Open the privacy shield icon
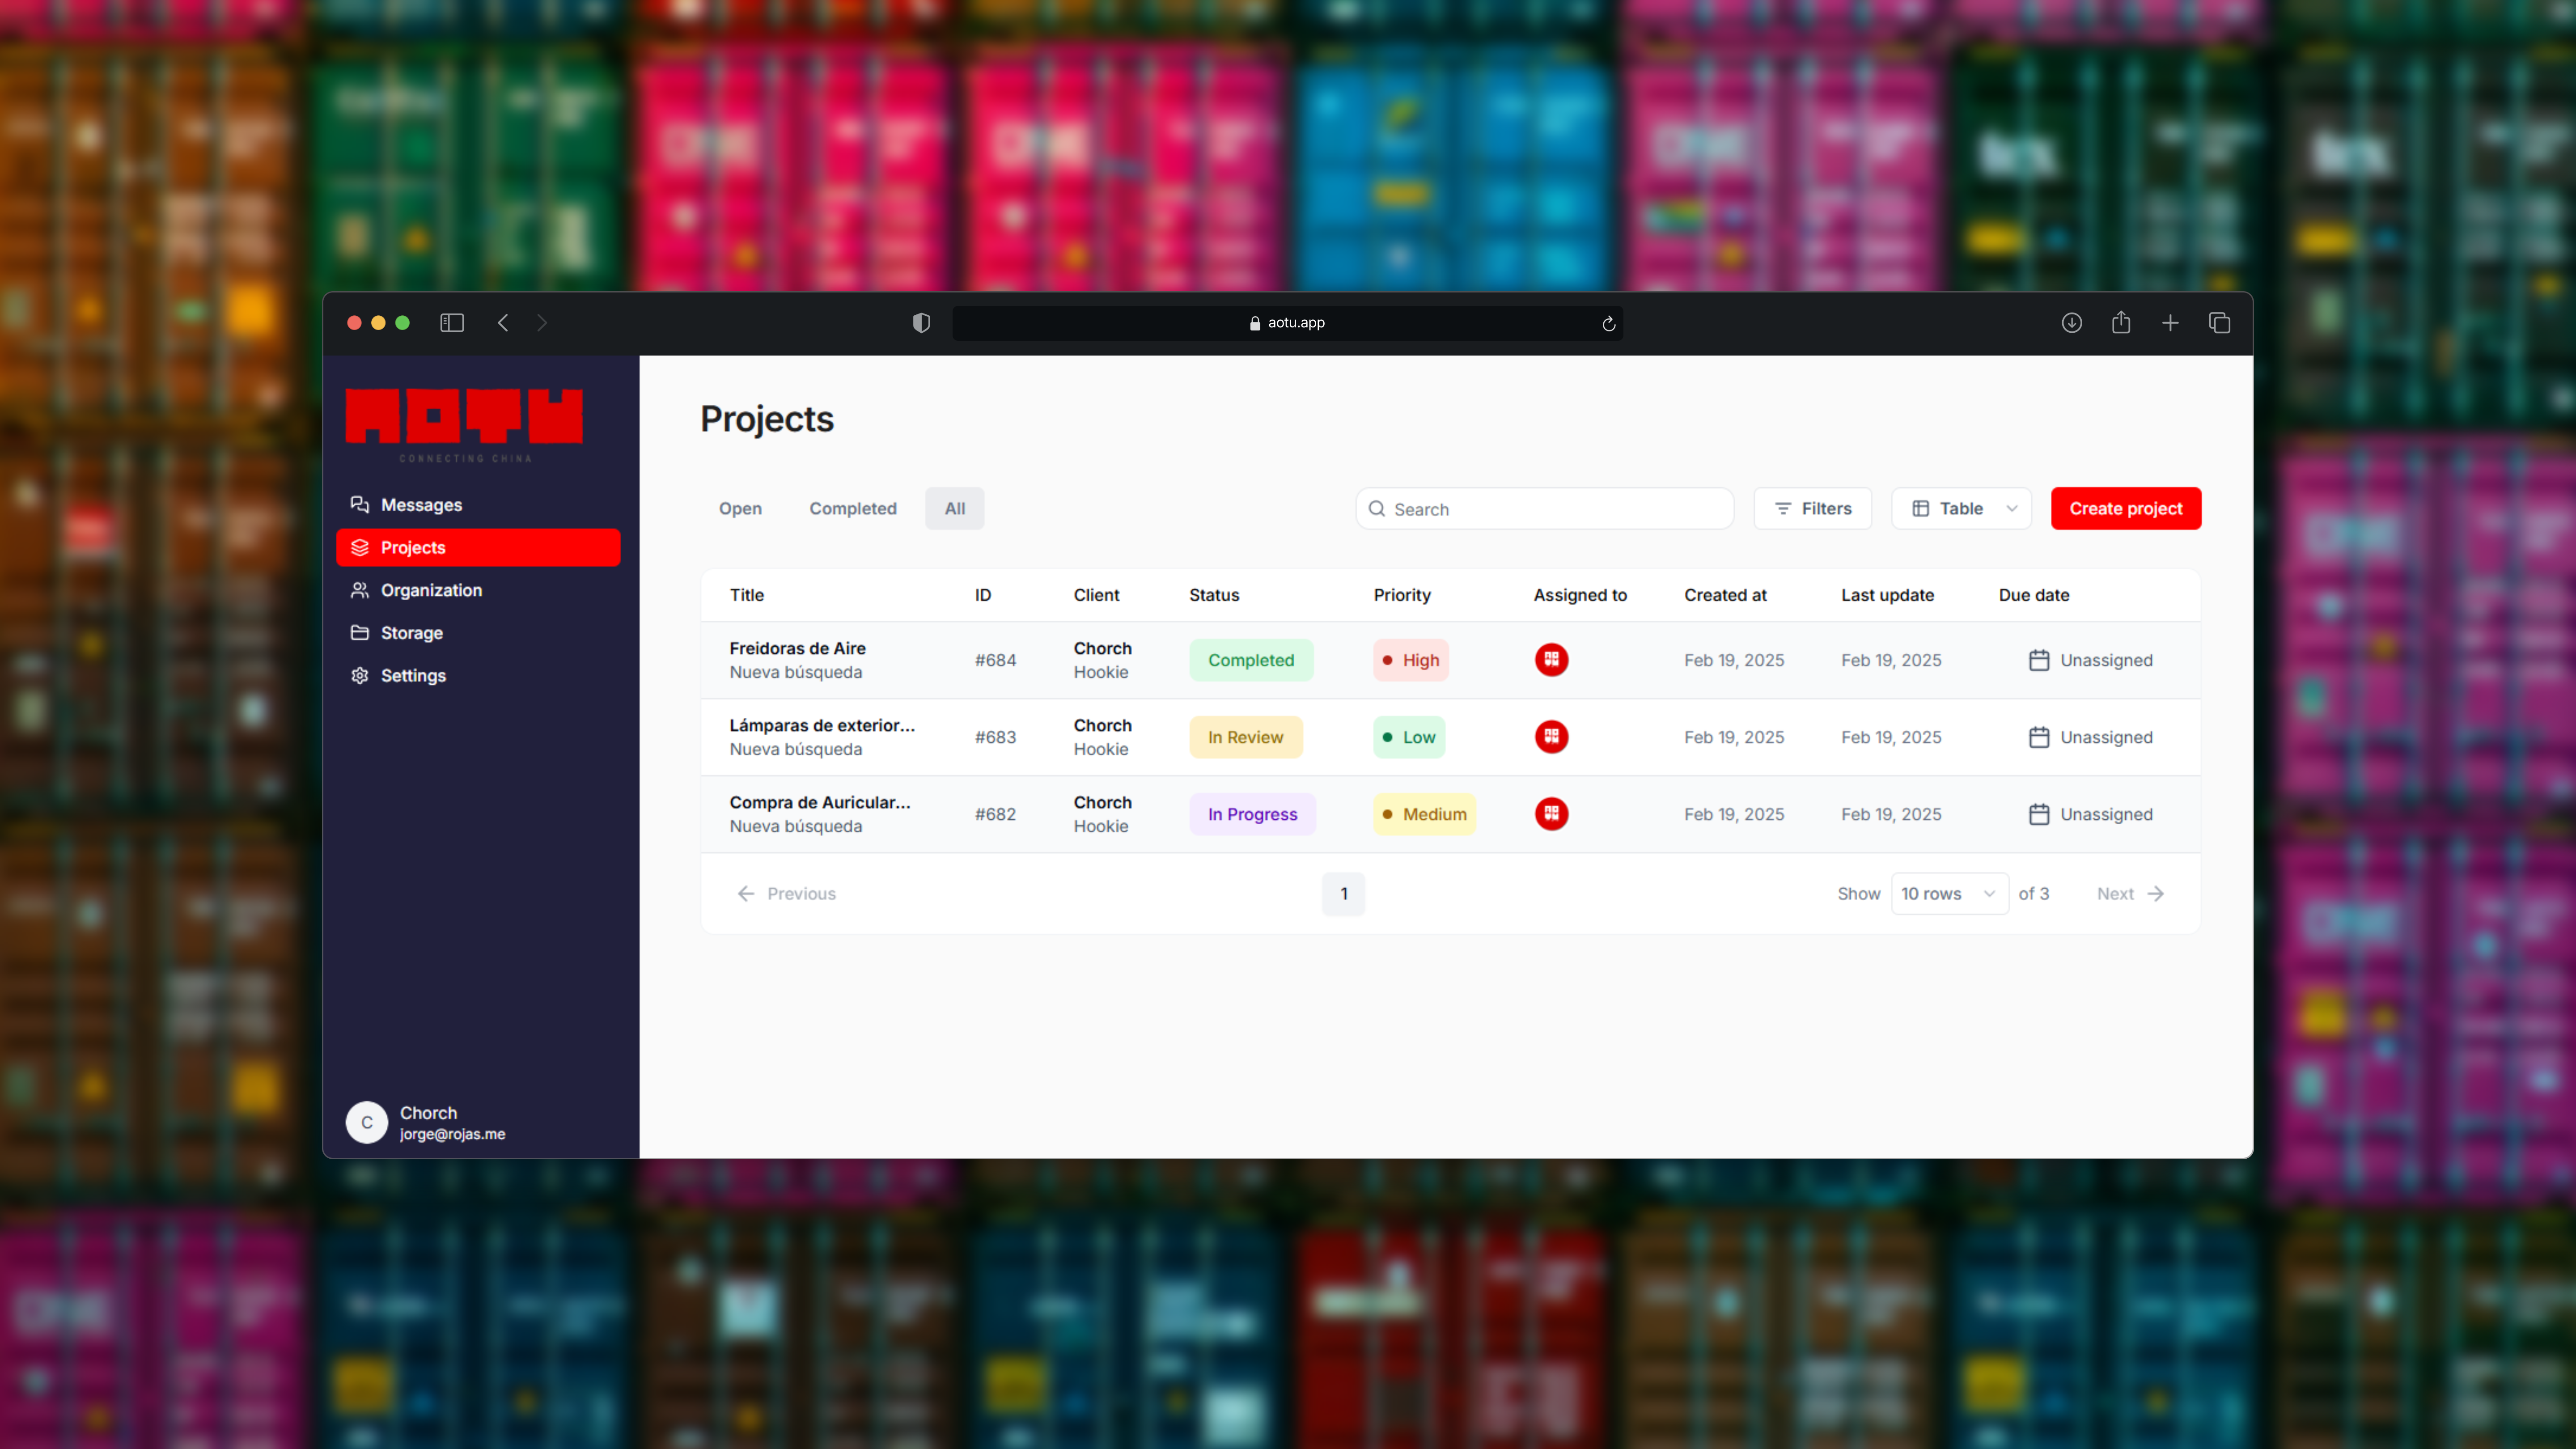2576x1449 pixels. coord(921,323)
